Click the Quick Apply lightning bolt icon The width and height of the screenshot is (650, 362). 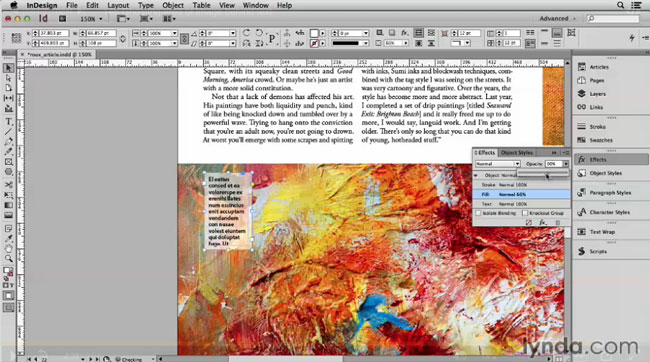[632, 38]
